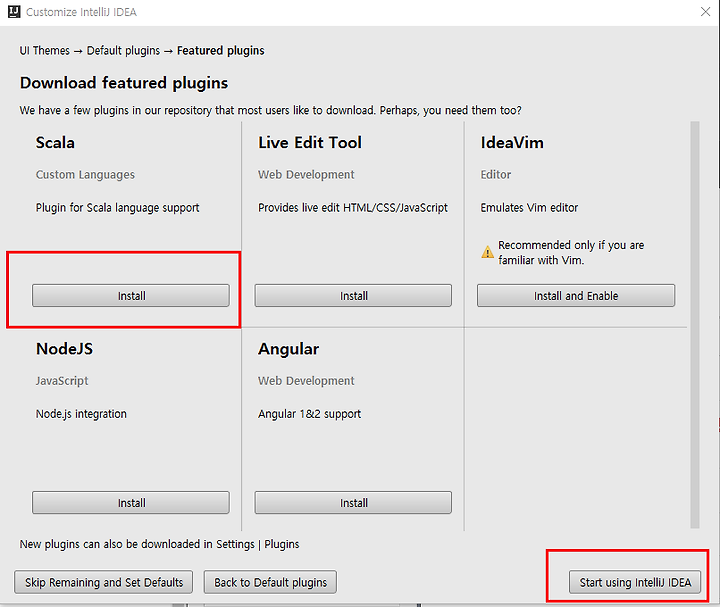Screen dimensions: 720x607
Task: Select the UI Themes breadcrumb step
Action: 45,51
